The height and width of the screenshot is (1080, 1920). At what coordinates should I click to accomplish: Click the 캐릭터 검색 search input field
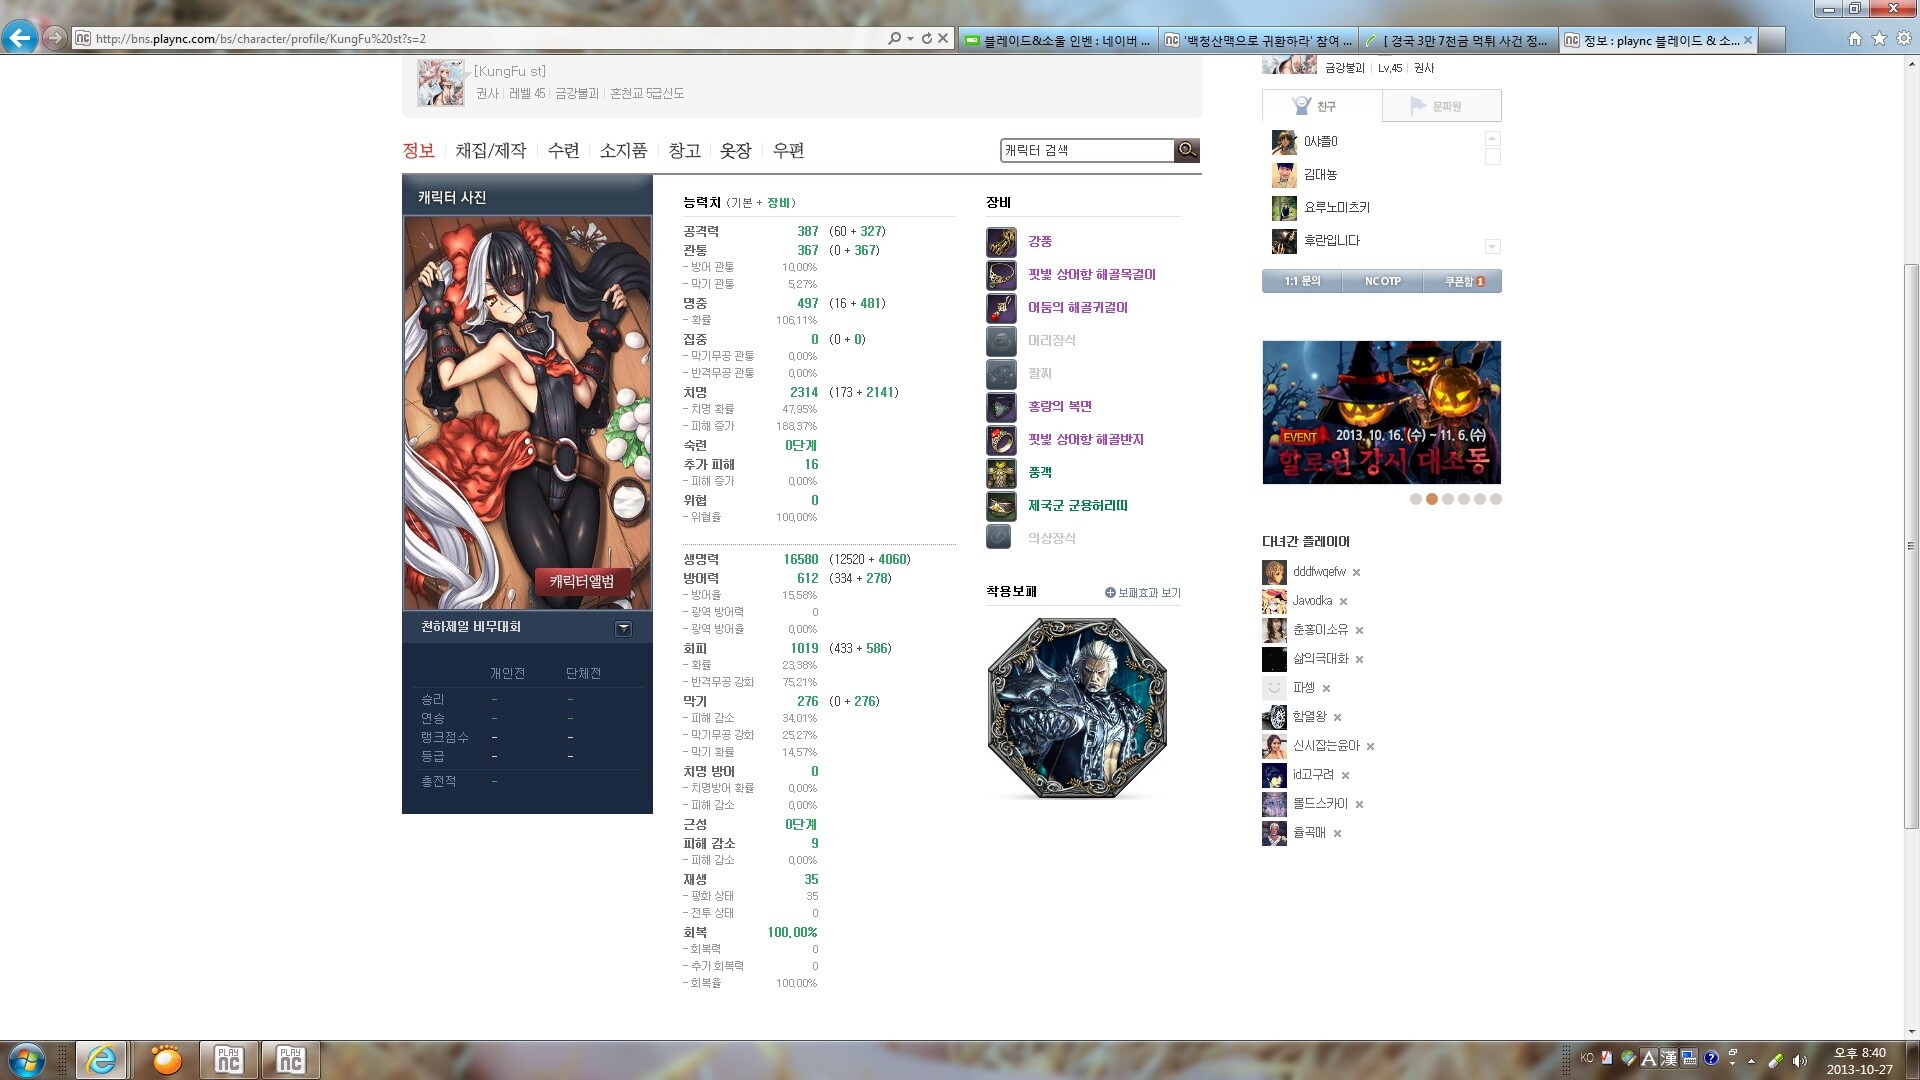1087,150
